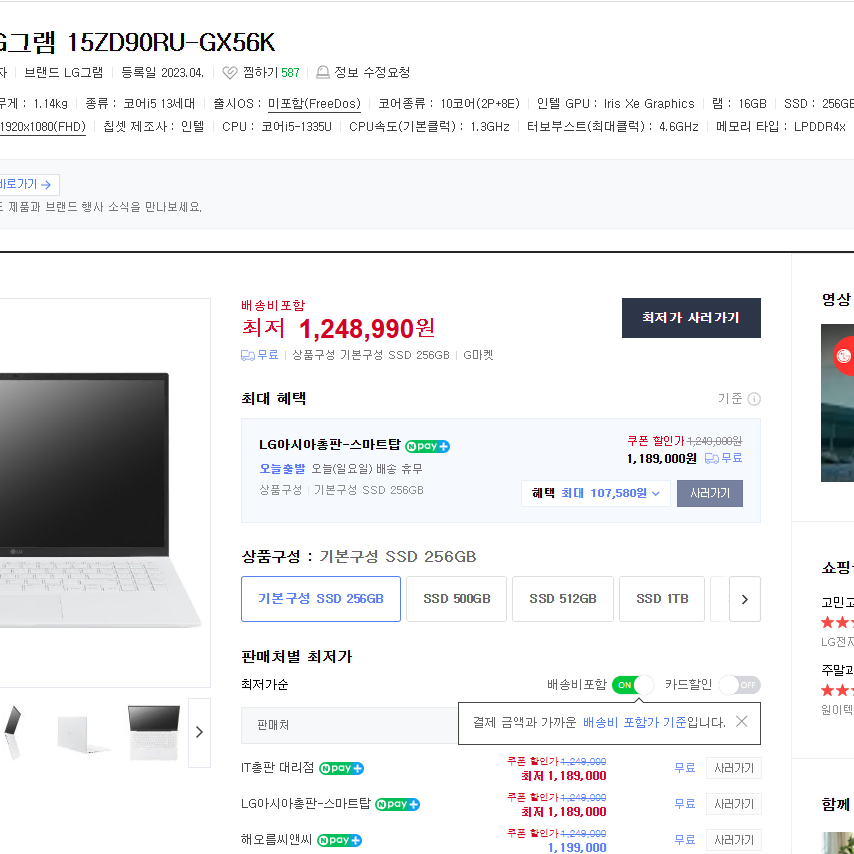The height and width of the screenshot is (854, 854).
Task: Open the video thumbnail under 영상
Action: [838, 403]
